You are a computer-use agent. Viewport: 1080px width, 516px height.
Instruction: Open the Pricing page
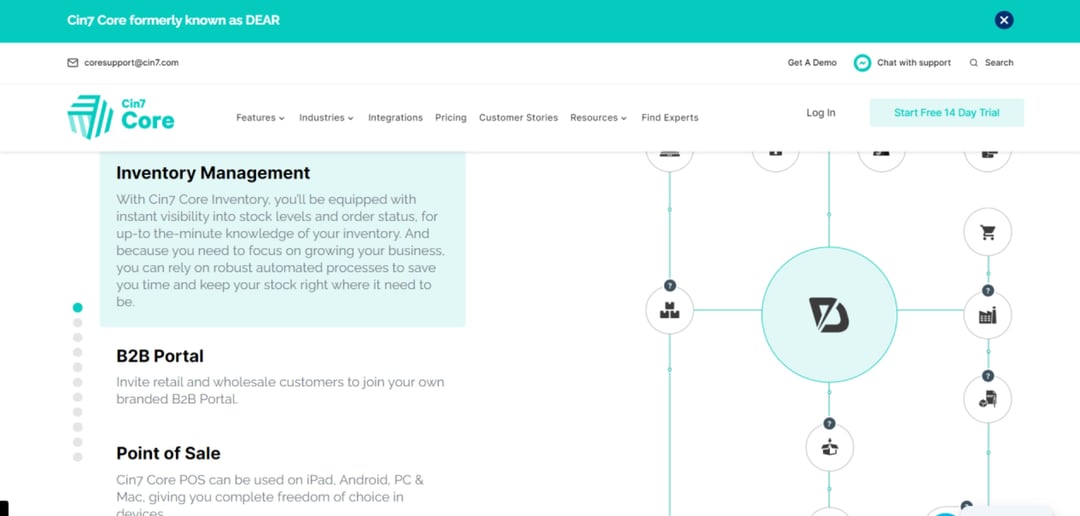point(450,118)
